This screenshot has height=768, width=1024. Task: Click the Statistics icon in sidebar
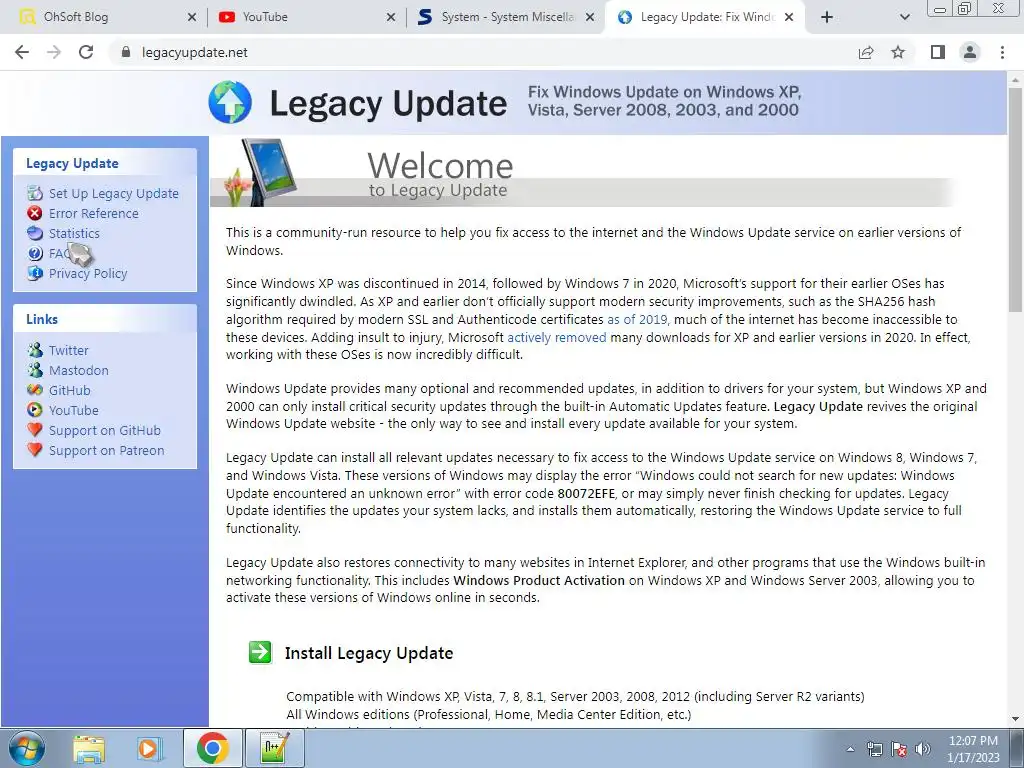(35, 233)
